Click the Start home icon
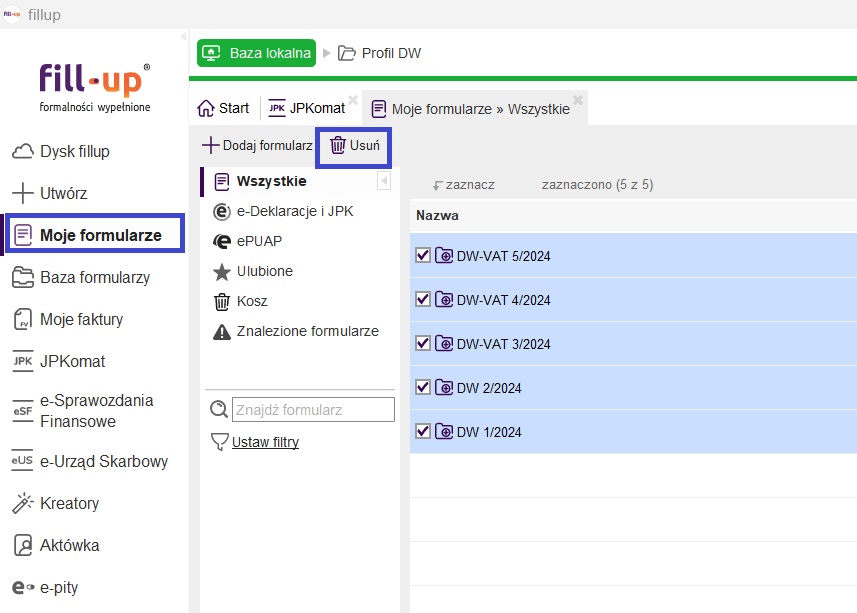This screenshot has height=613, width=857. click(206, 108)
